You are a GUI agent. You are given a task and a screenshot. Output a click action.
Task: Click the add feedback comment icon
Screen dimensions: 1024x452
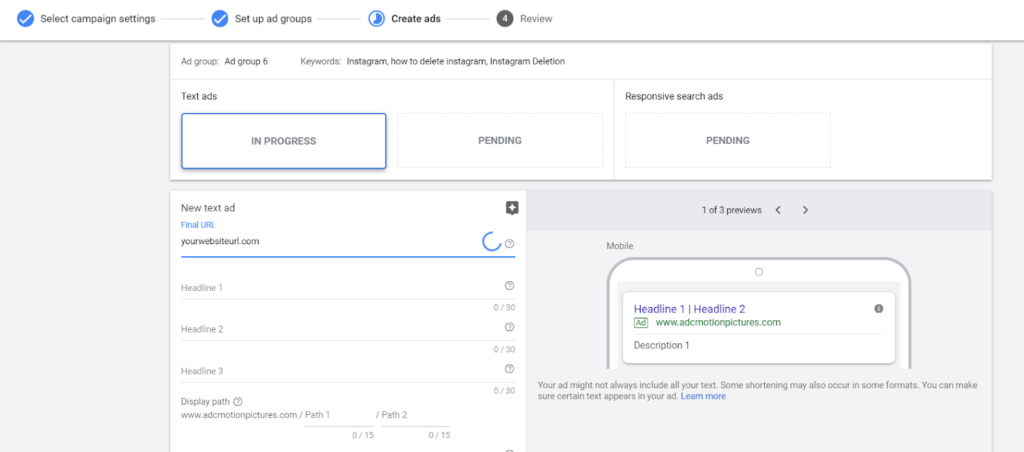[x=512, y=208]
